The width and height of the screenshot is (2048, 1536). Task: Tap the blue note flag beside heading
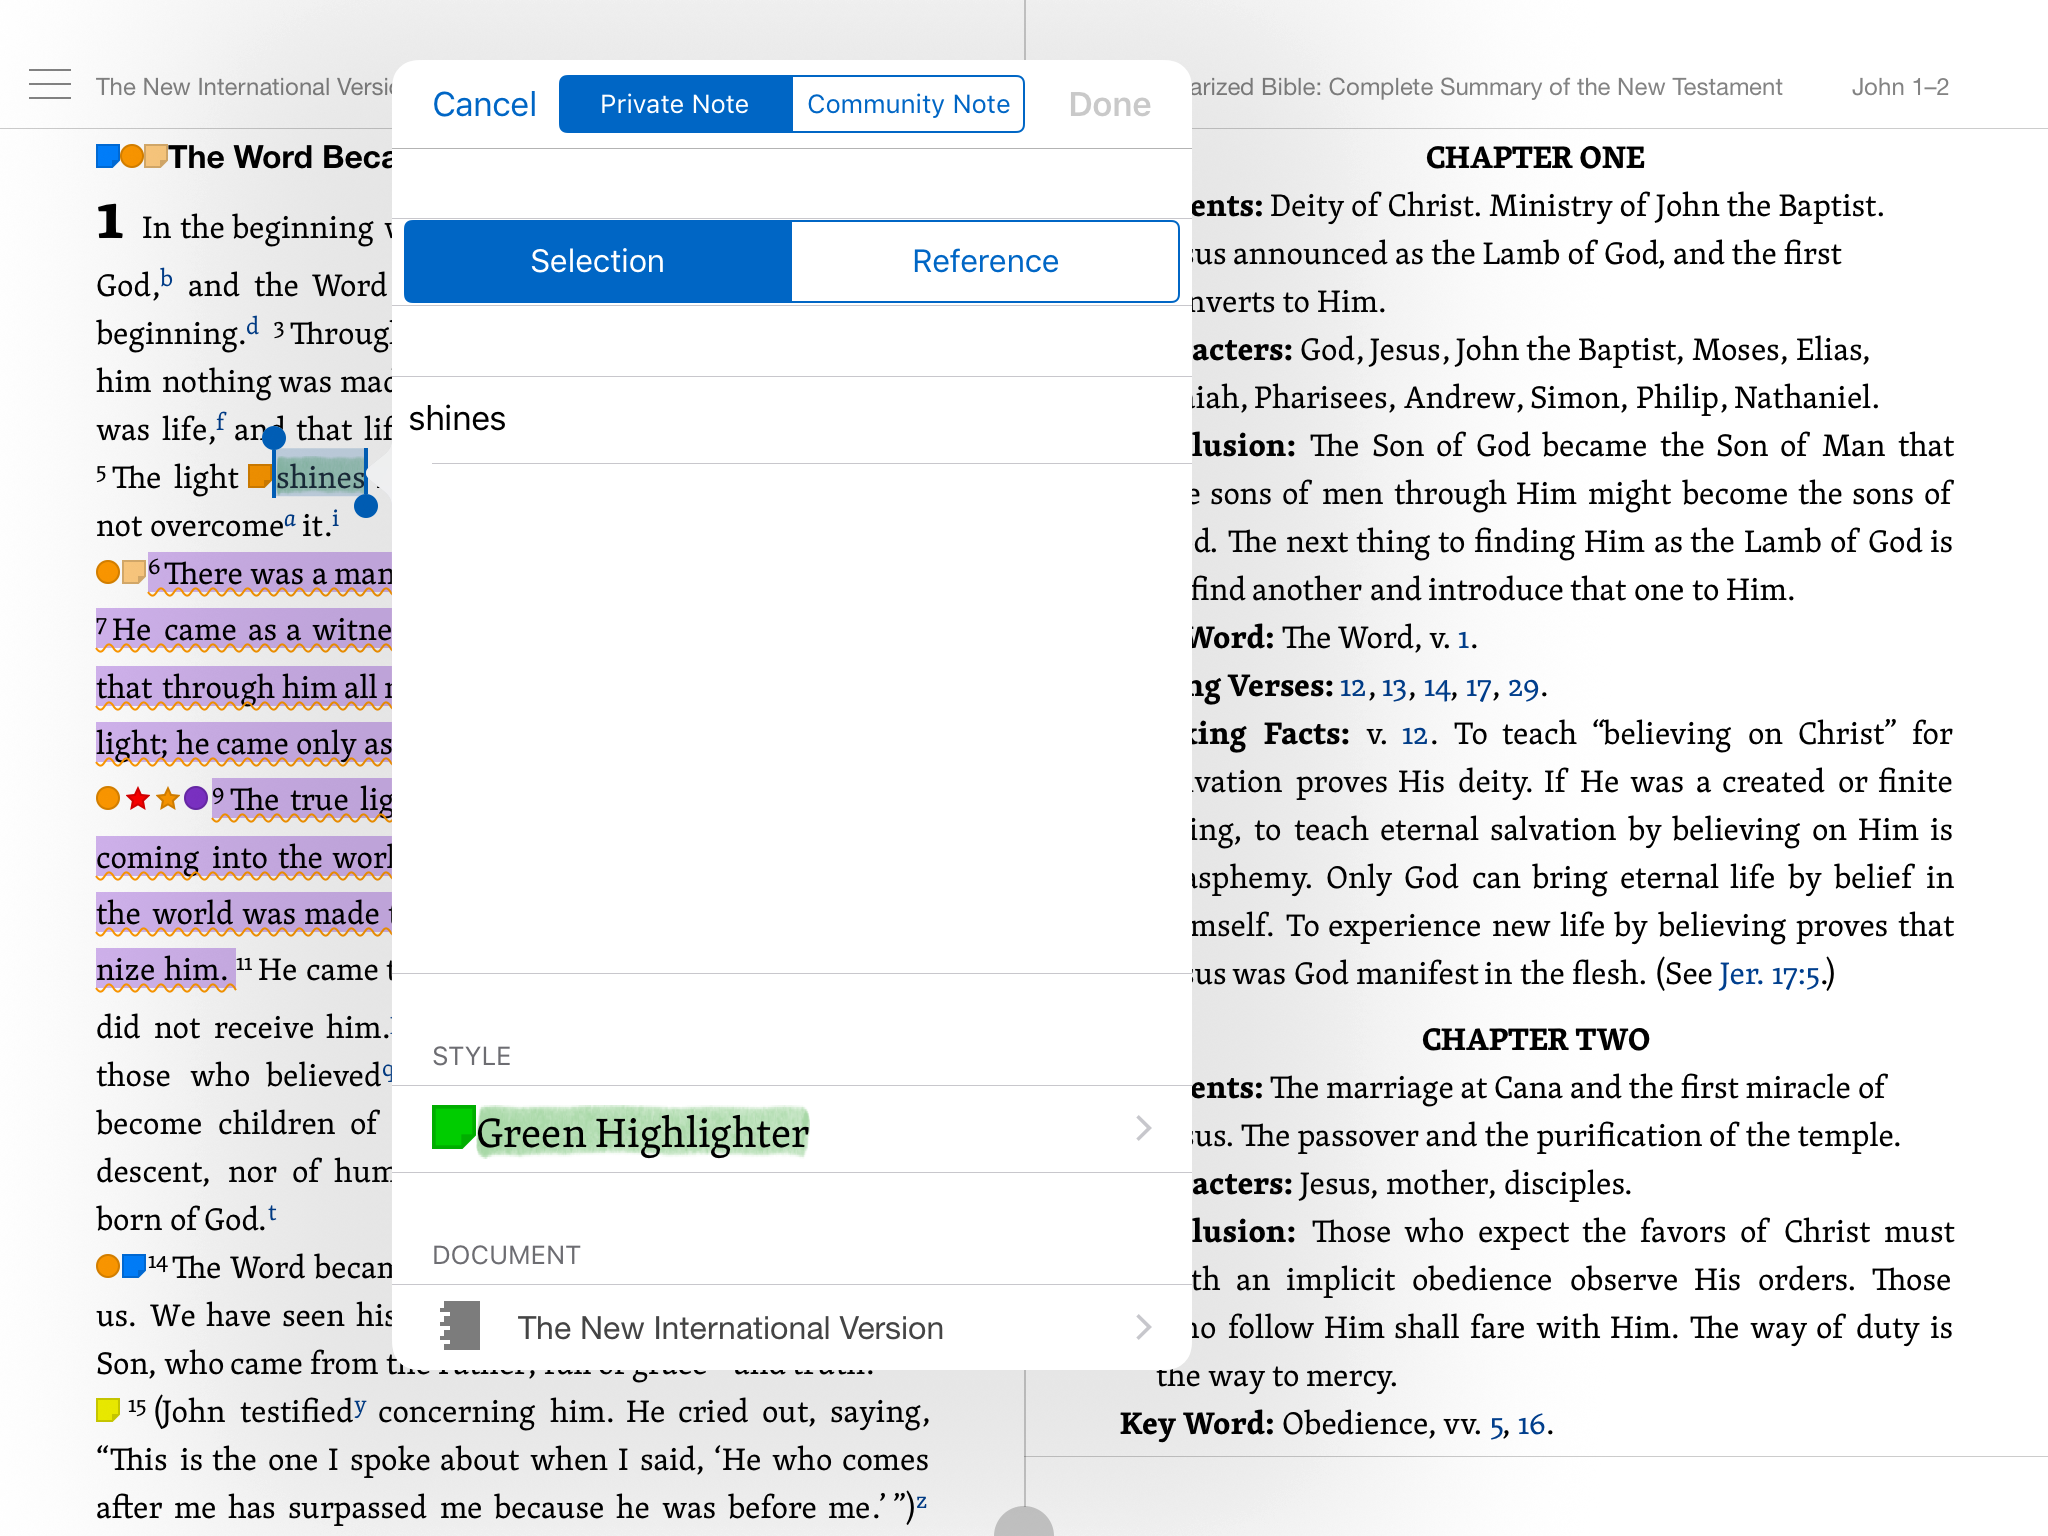[x=107, y=156]
